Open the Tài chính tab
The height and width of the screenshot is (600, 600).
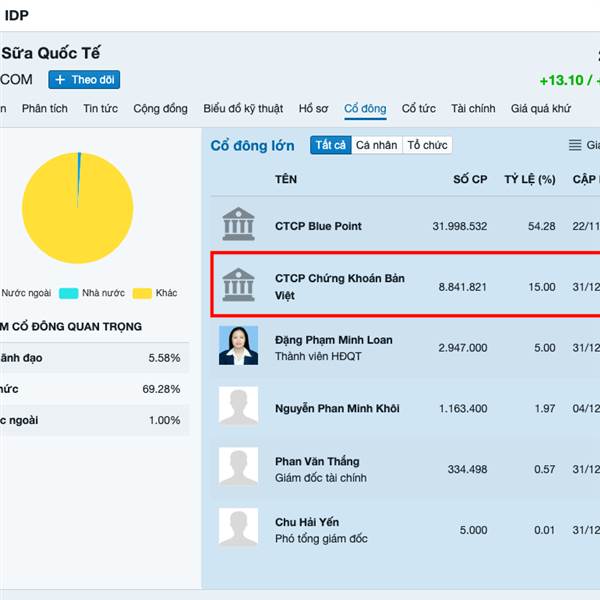473,108
